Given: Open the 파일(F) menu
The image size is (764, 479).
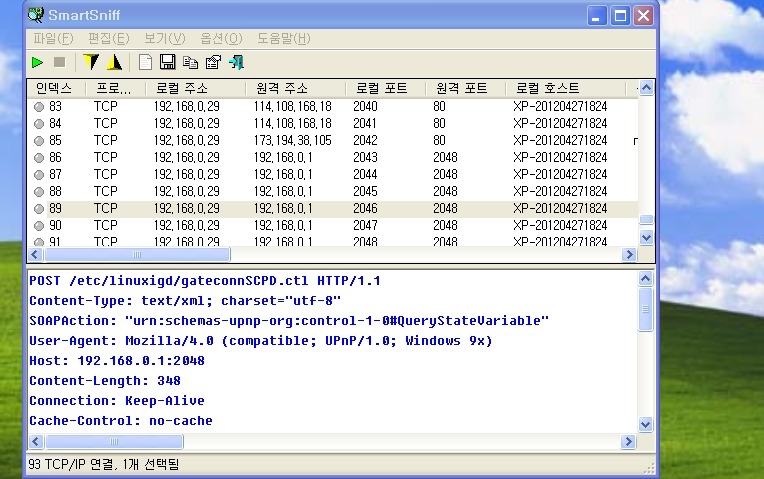Looking at the screenshot, I should [53, 38].
